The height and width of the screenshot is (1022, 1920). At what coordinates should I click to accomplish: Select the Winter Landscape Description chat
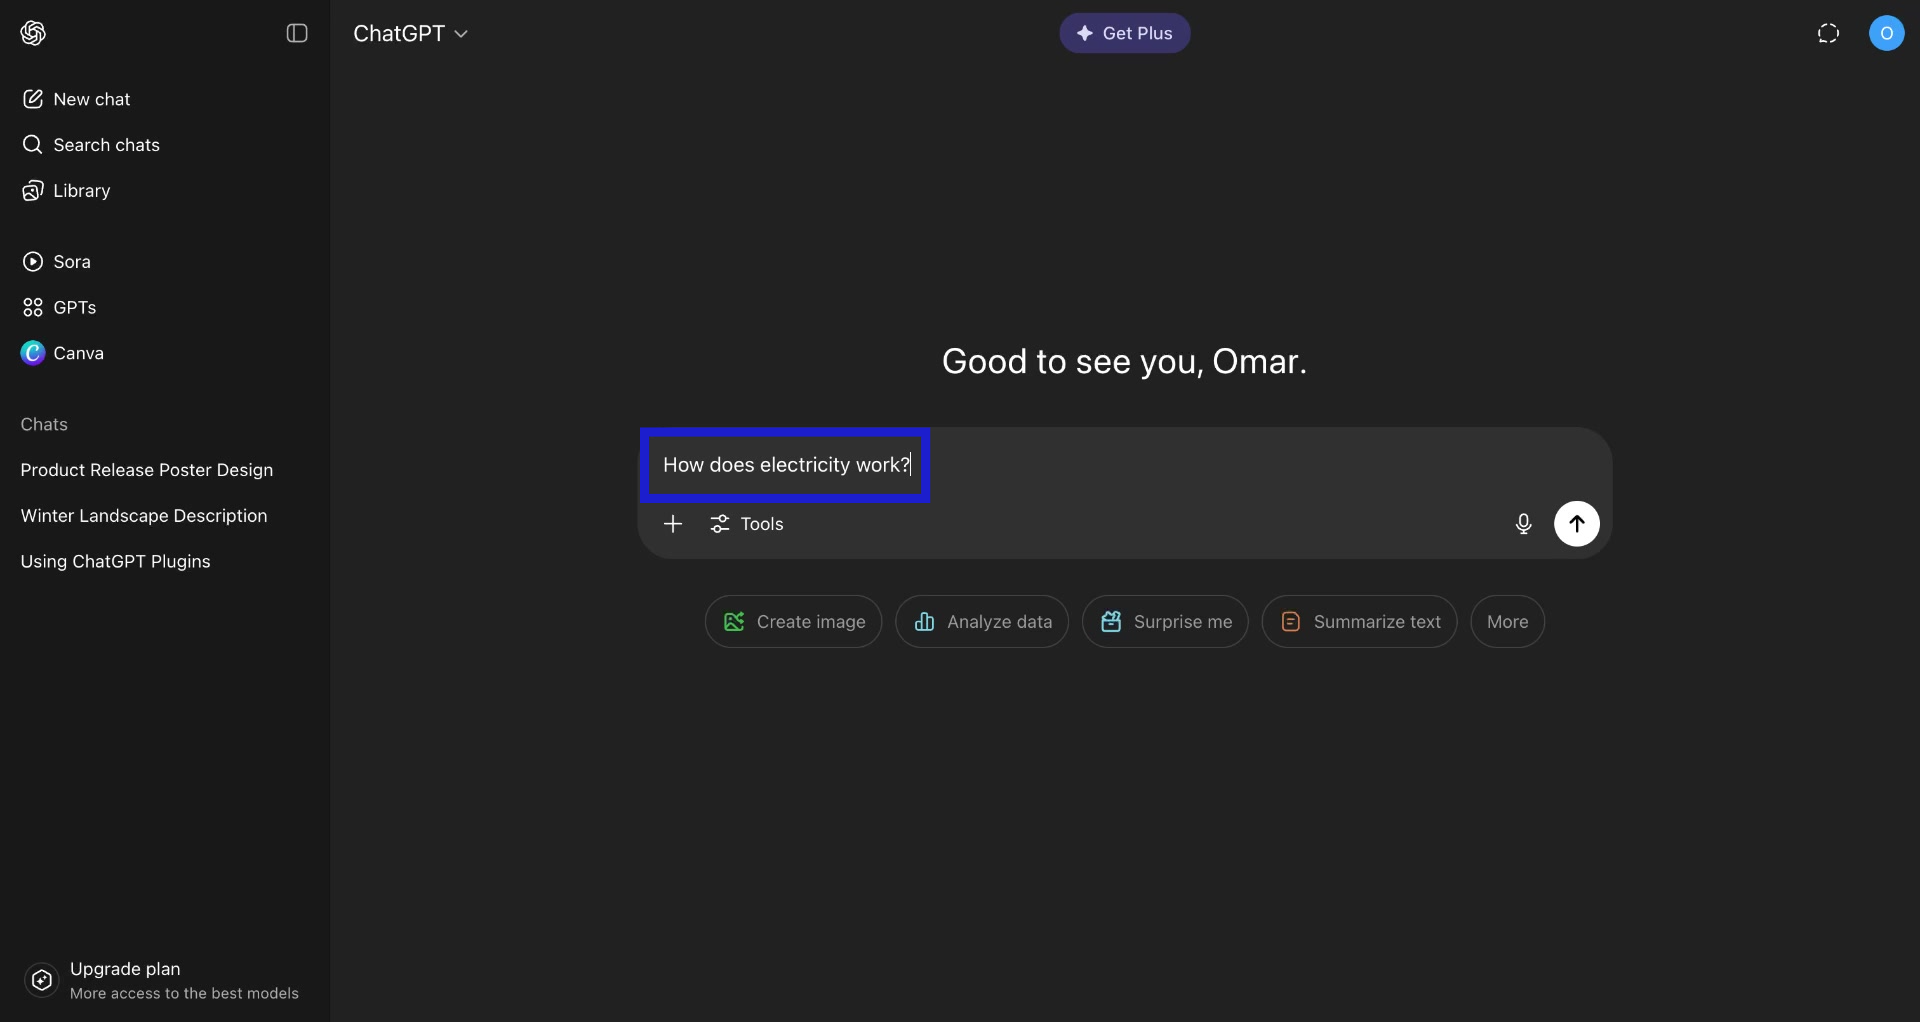pyautogui.click(x=143, y=516)
